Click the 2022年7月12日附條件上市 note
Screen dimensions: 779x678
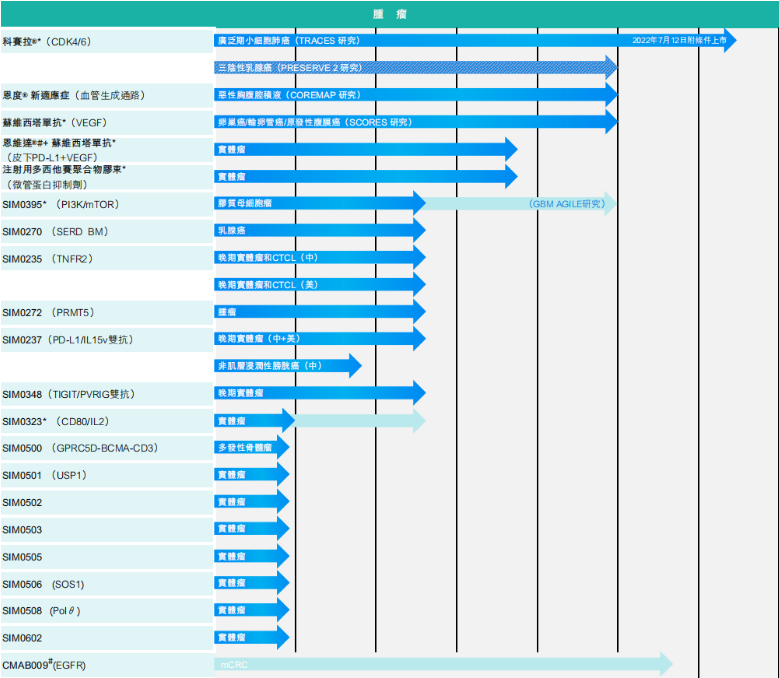pos(679,41)
